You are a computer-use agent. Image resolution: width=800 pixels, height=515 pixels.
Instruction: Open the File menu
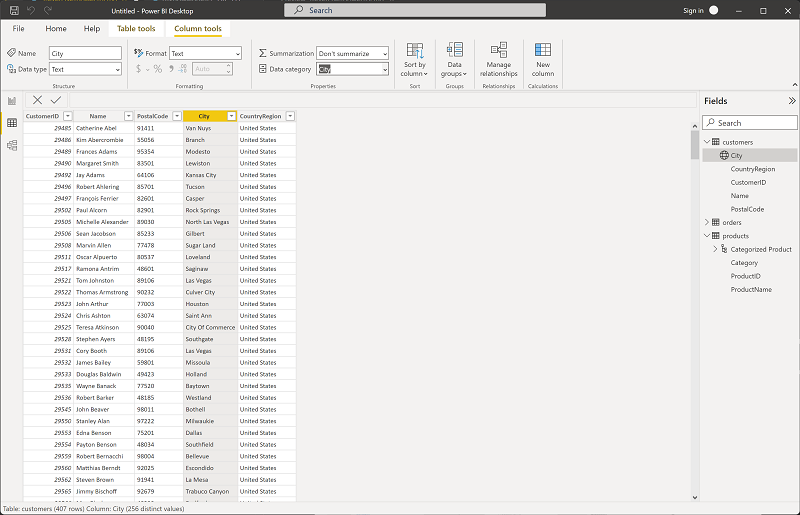[x=18, y=29]
